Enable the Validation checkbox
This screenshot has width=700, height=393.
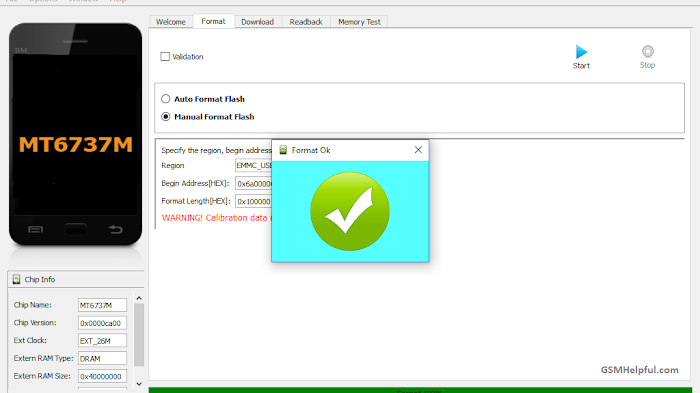pyautogui.click(x=165, y=57)
